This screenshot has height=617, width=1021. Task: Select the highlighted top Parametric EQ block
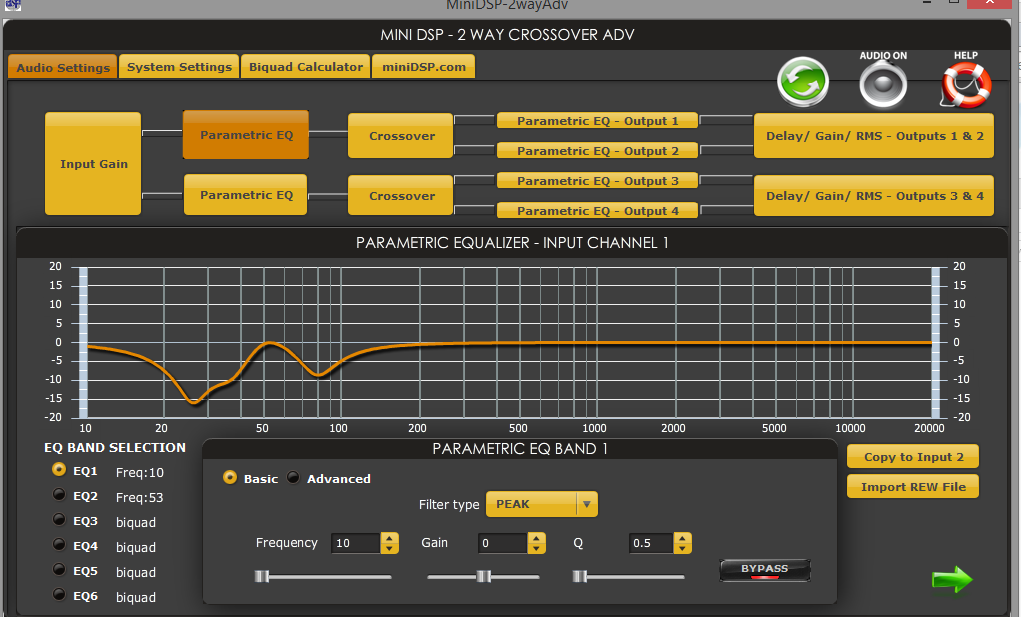(246, 135)
